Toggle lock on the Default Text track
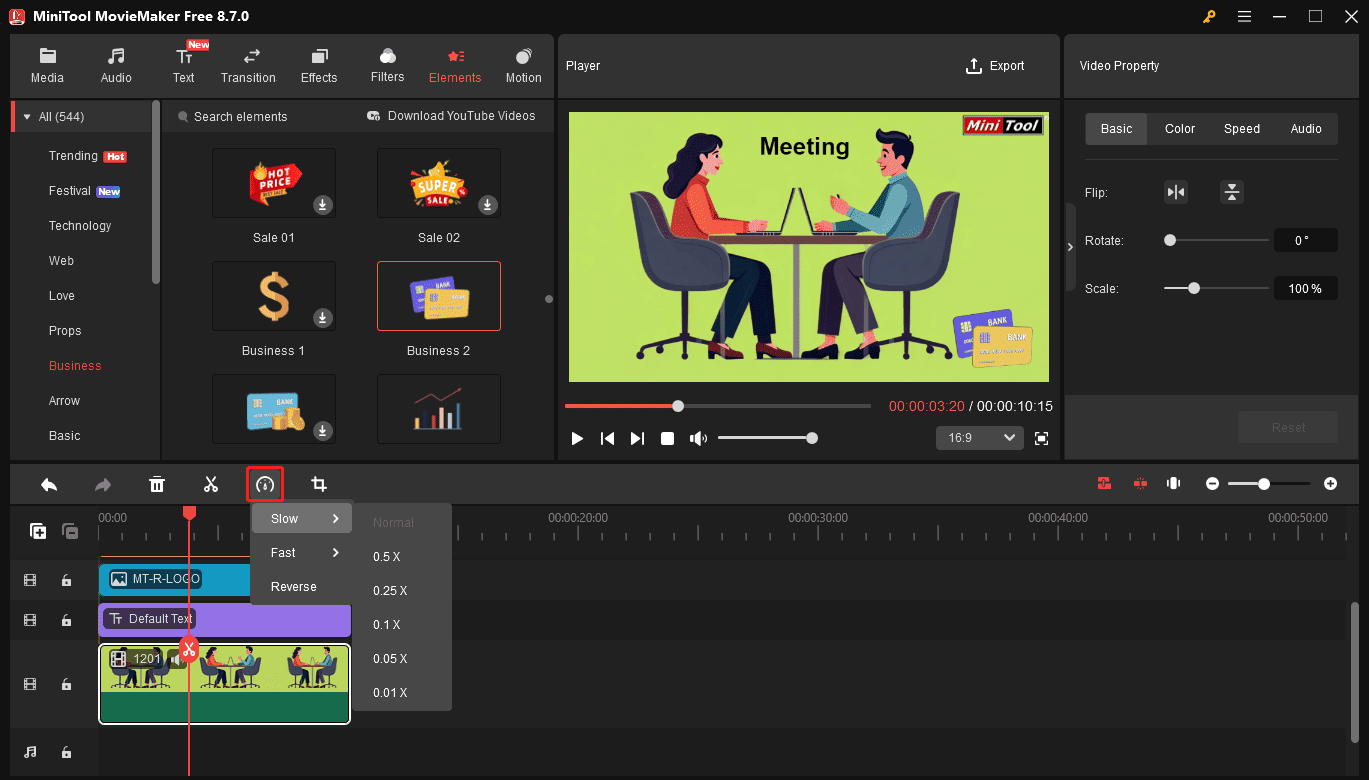 66,621
